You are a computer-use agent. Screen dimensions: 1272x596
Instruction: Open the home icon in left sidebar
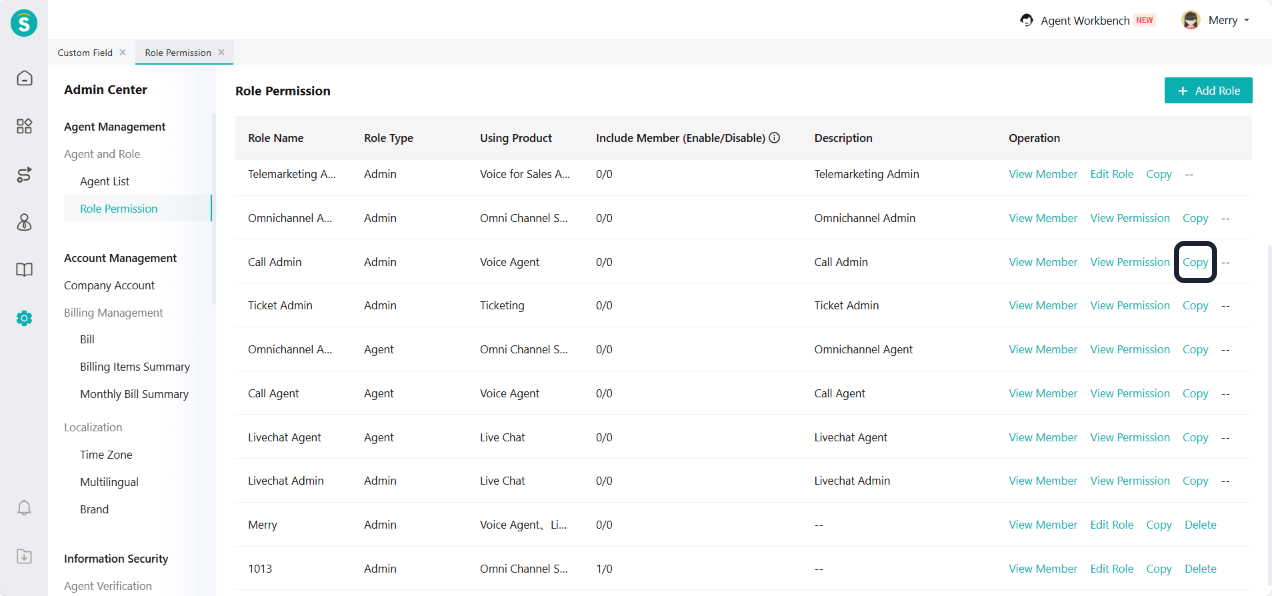coord(24,78)
